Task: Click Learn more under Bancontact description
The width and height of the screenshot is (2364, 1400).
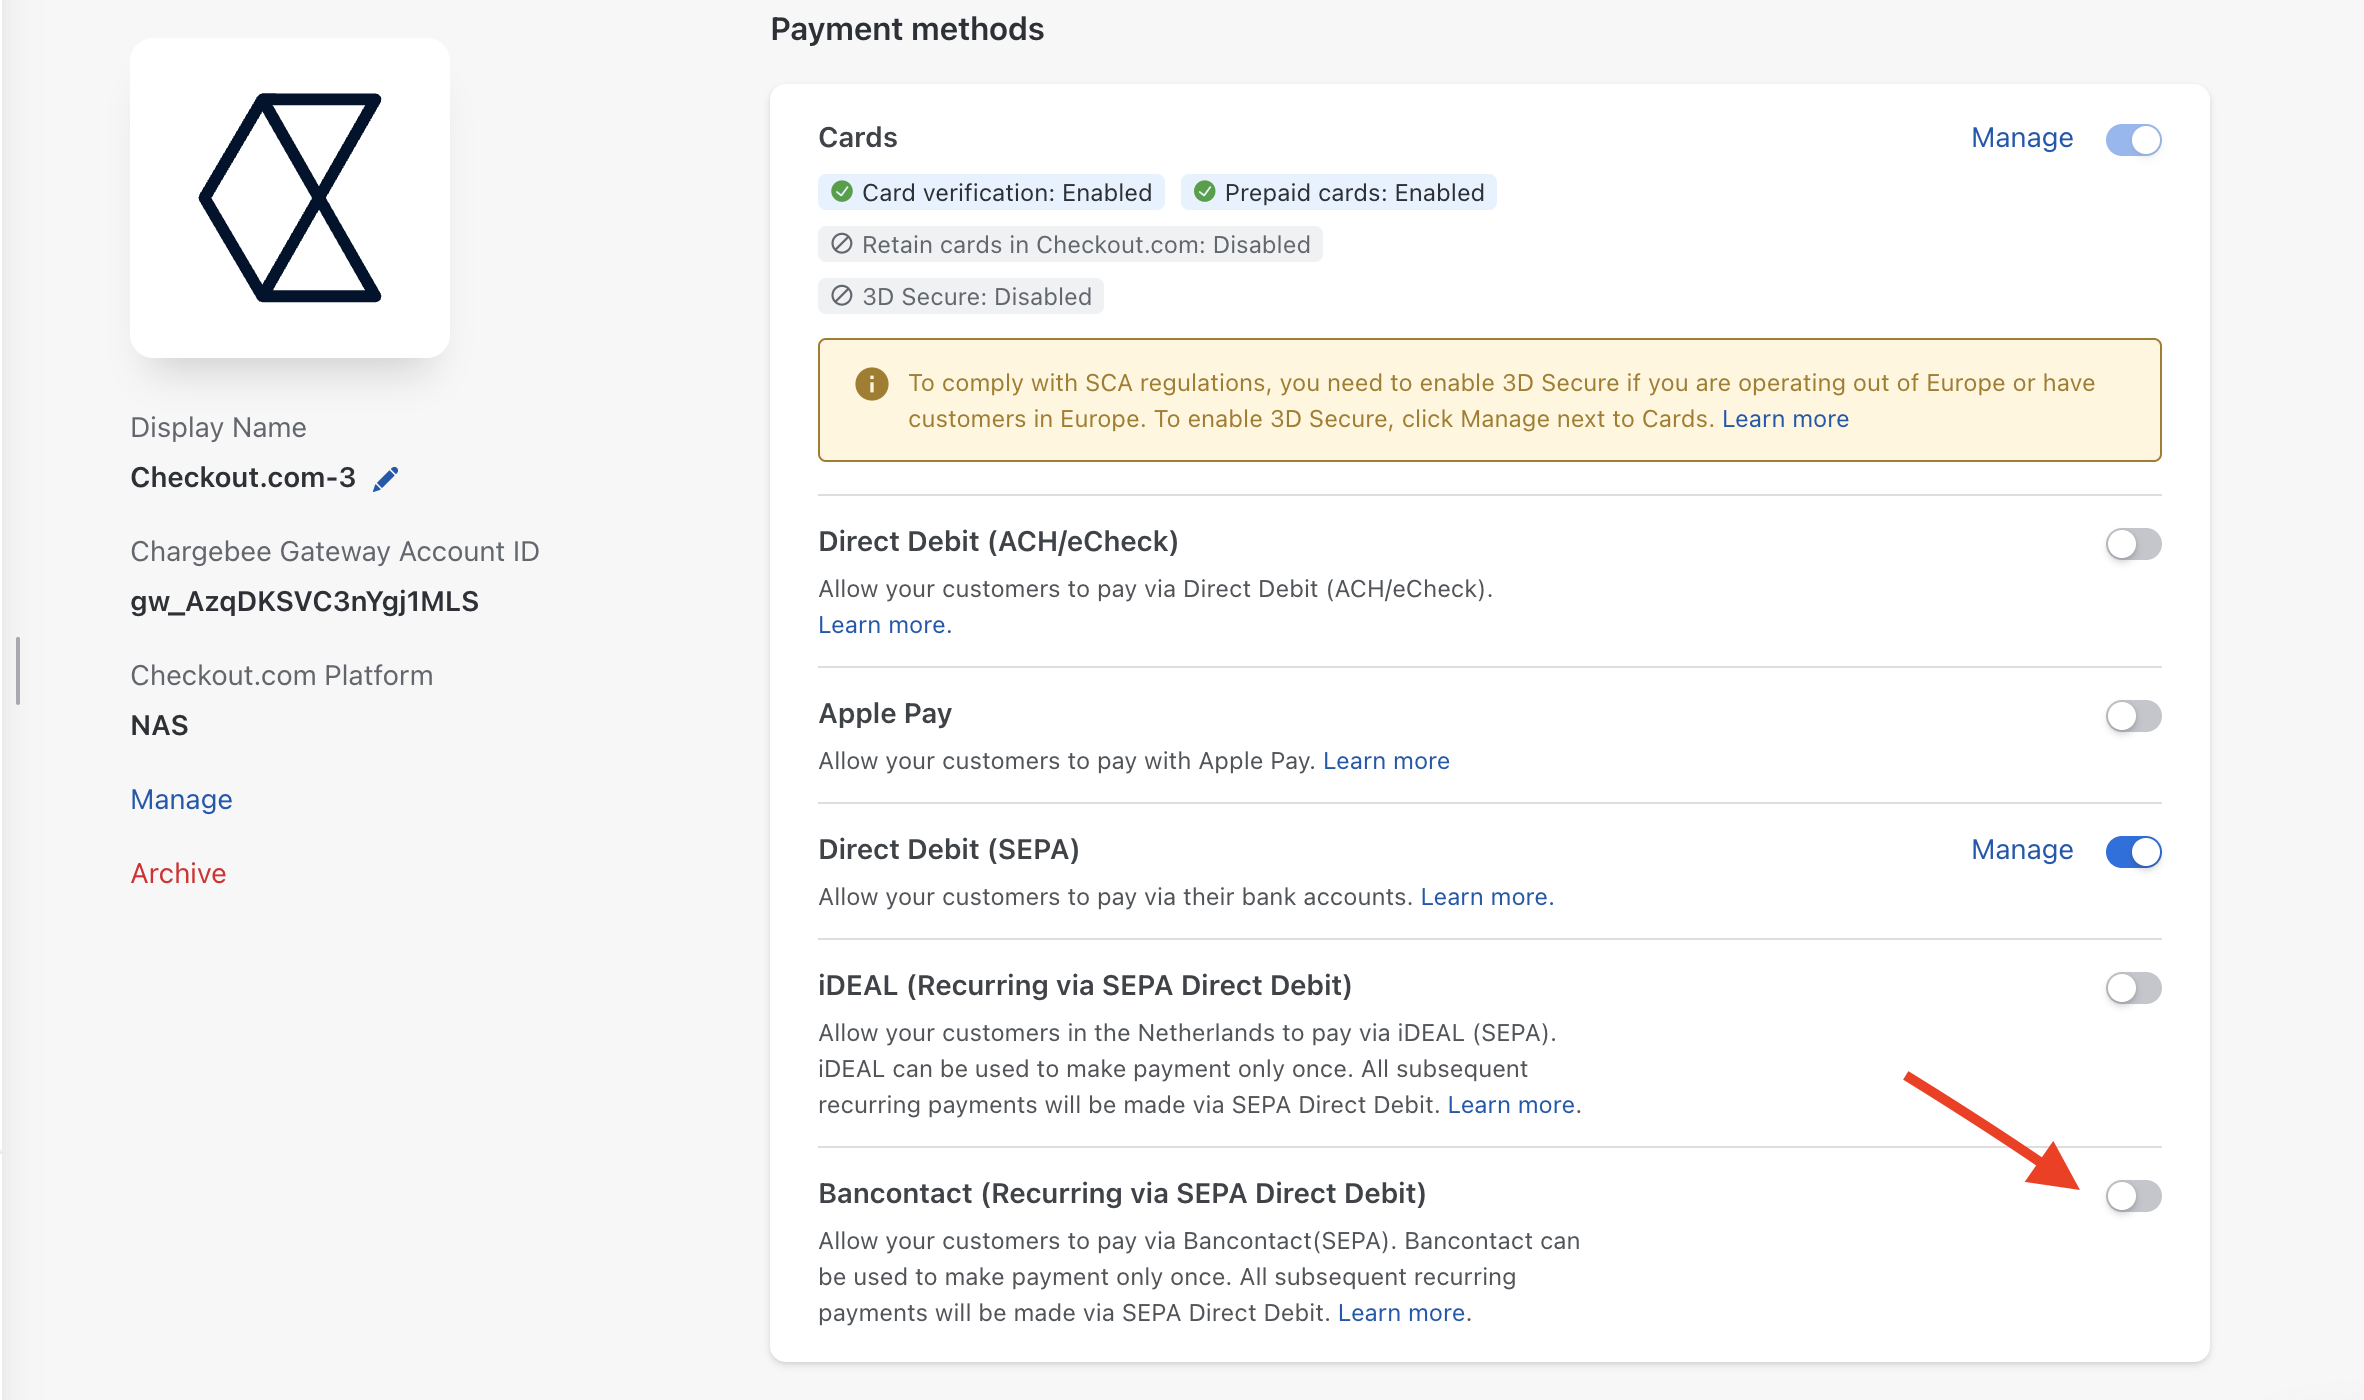Action: coord(1401,1313)
